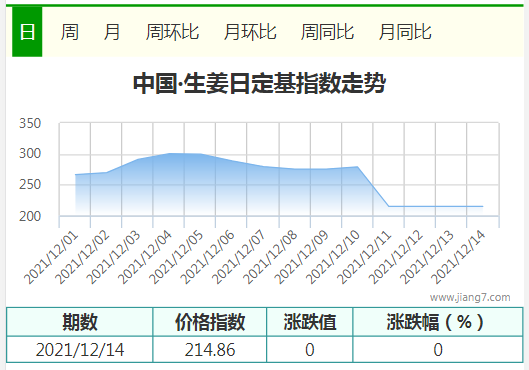Switch to the 月 monthly tab
Image resolution: width=529 pixels, height=370 pixels.
pyautogui.click(x=112, y=32)
